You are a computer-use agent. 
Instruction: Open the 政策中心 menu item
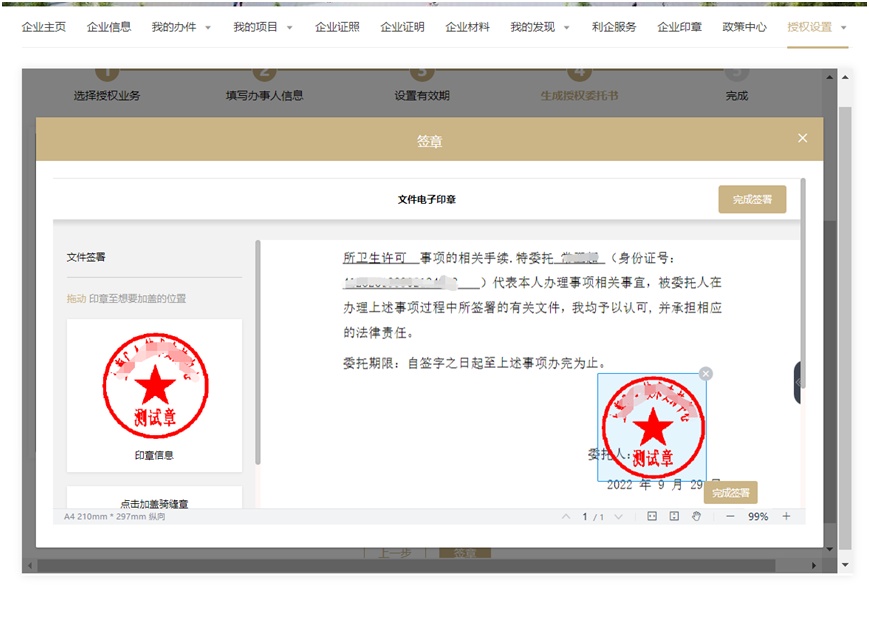pos(744,27)
